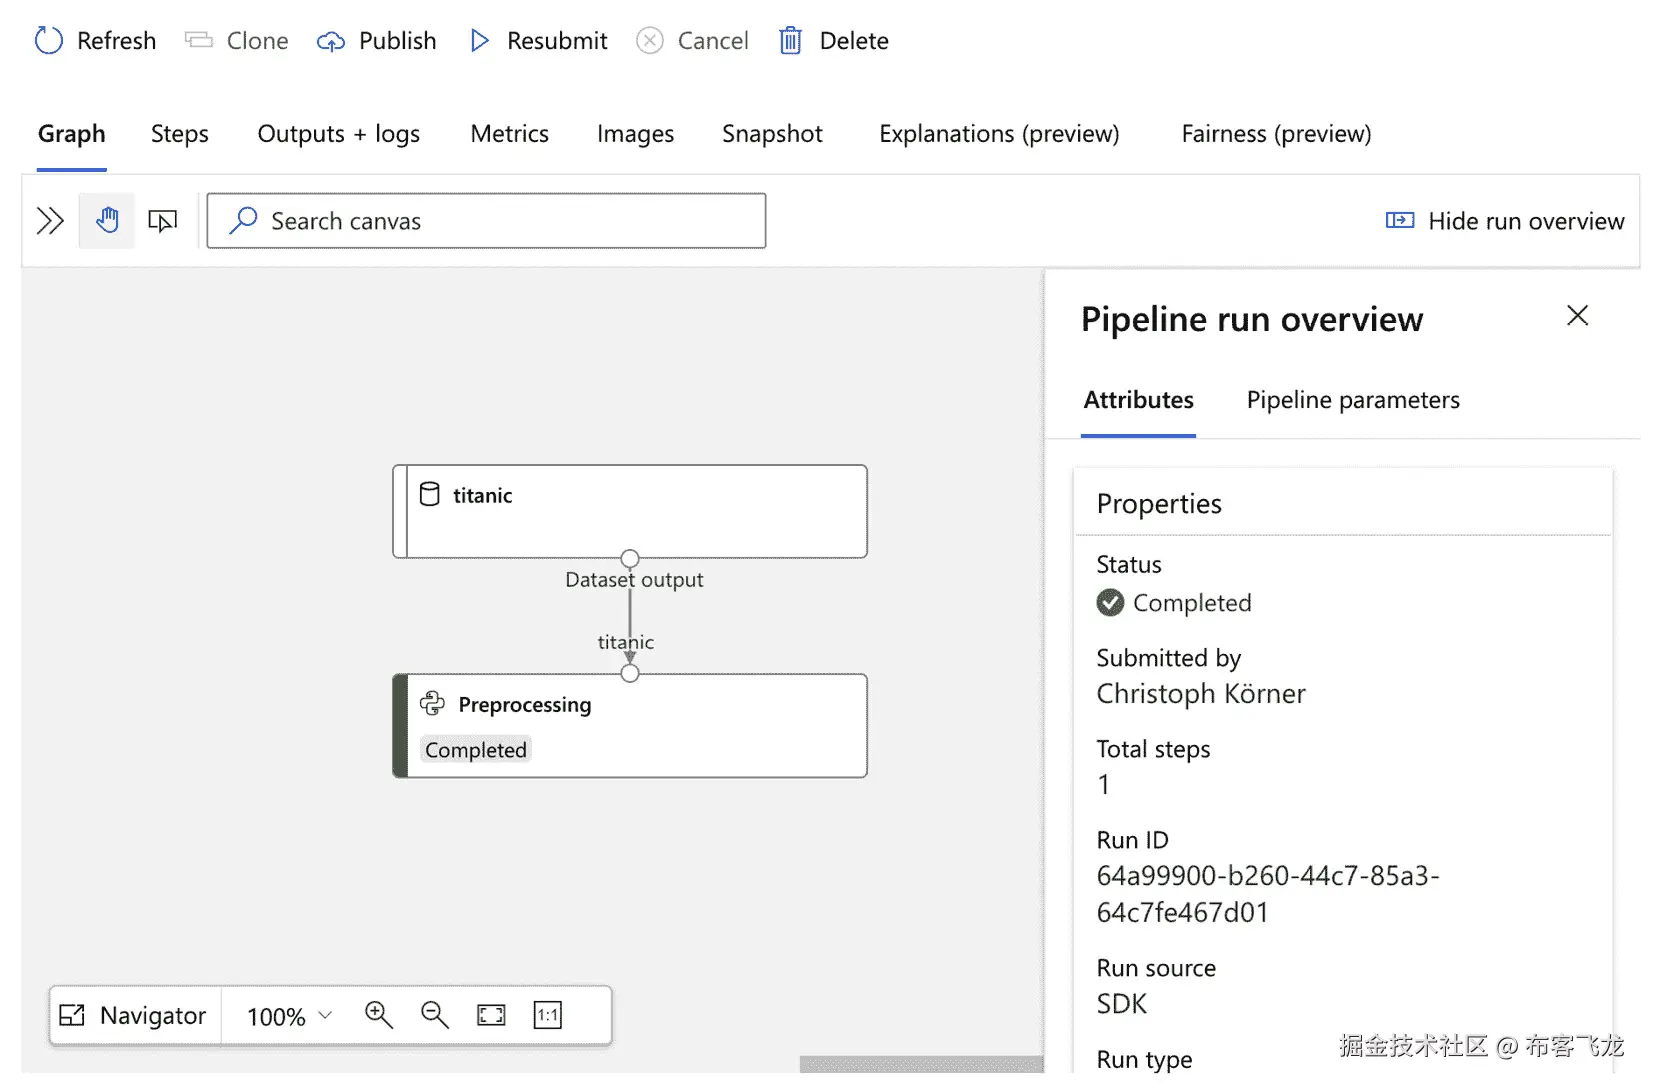
Task: Select the Preprocessing step node
Action: tap(630, 726)
